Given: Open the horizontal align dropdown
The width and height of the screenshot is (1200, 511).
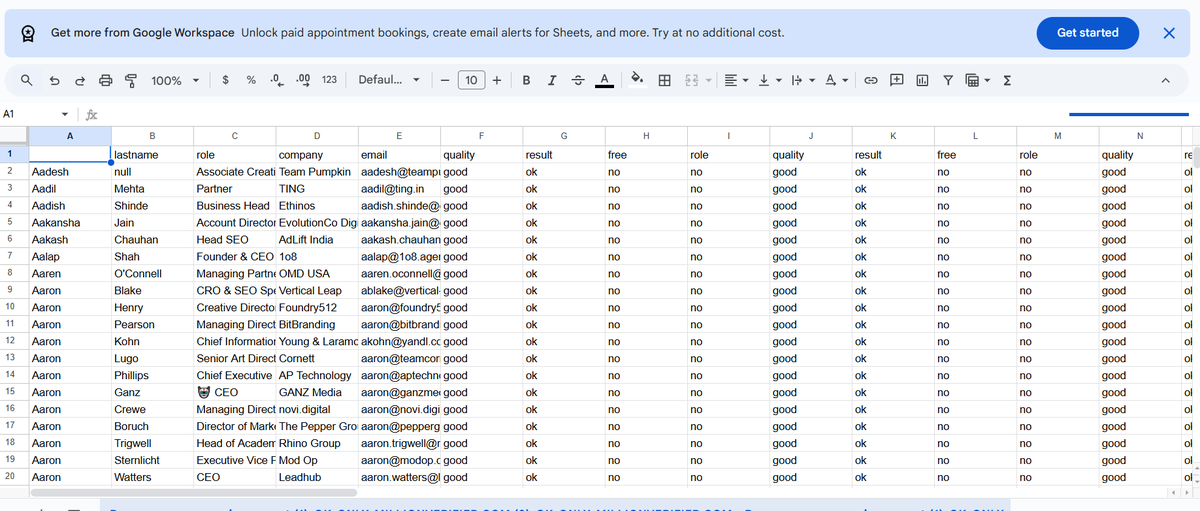Looking at the screenshot, I should 735,80.
